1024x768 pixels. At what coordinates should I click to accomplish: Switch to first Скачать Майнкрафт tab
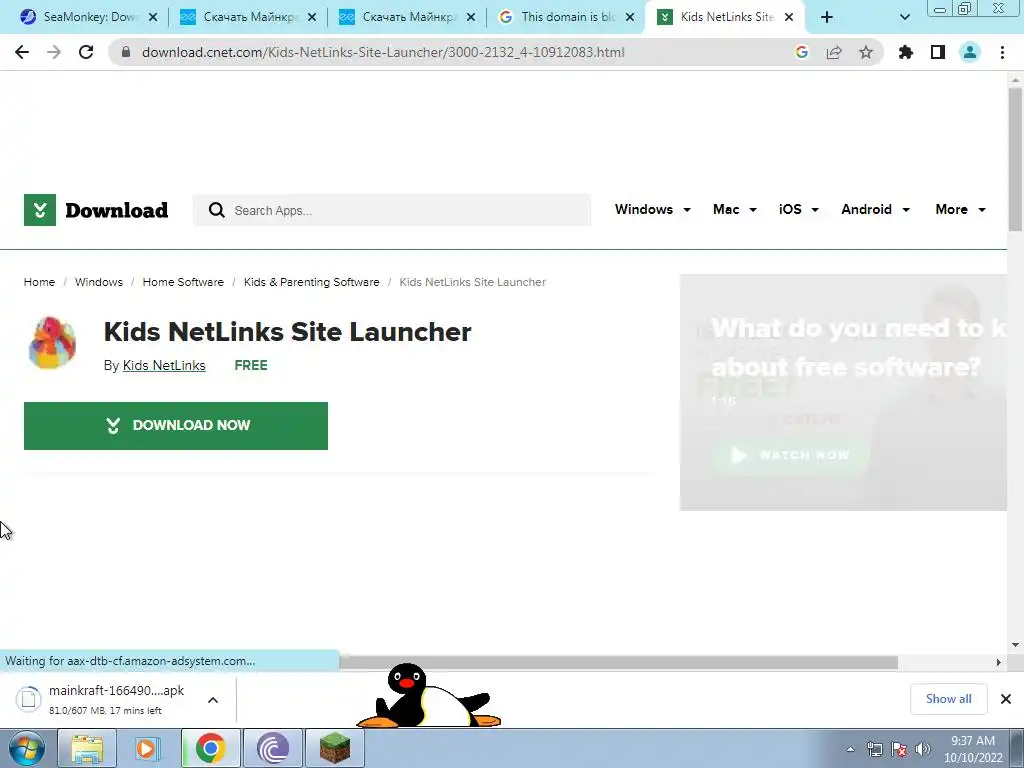click(247, 17)
